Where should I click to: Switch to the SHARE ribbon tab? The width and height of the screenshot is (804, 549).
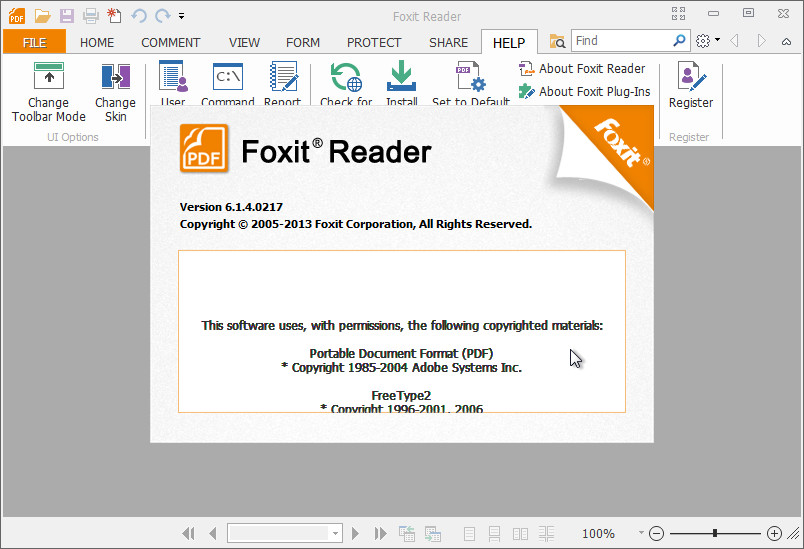[x=448, y=43]
